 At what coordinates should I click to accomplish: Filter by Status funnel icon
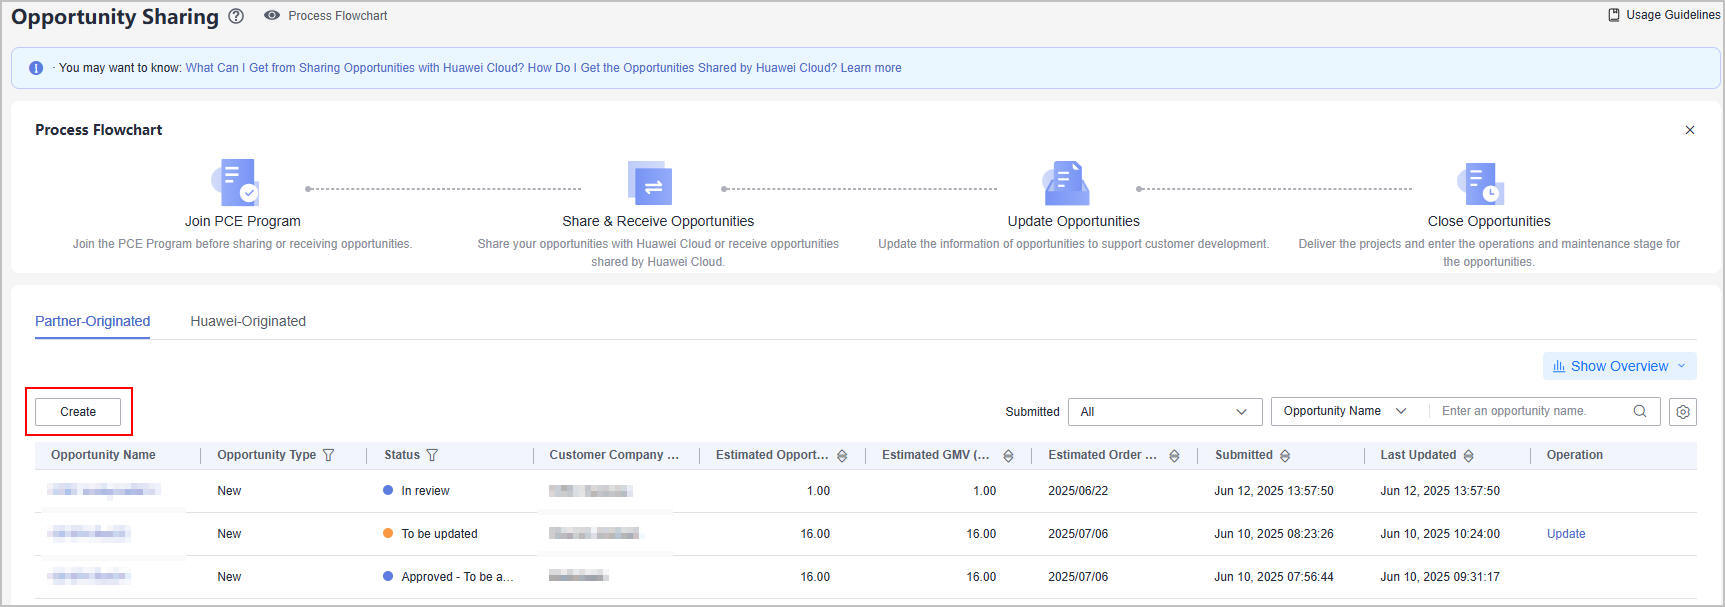point(432,455)
